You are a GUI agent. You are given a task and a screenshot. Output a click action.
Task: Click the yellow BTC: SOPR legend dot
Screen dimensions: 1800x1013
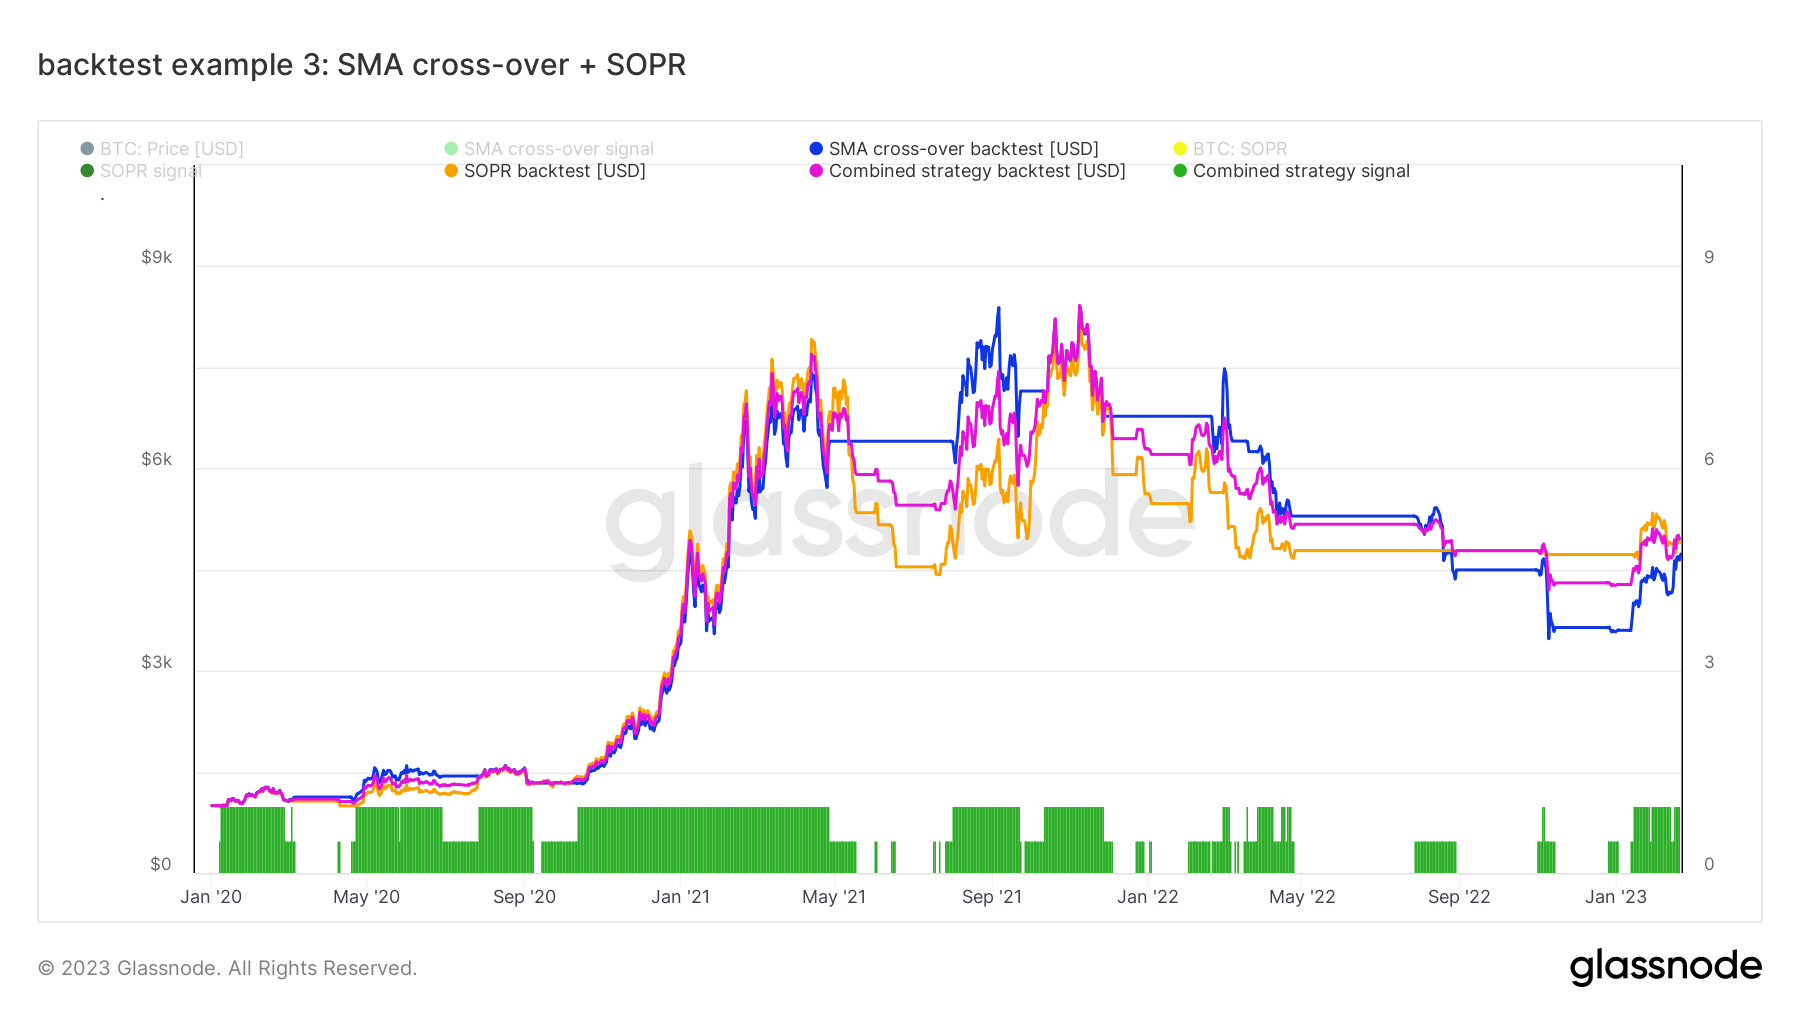pyautogui.click(x=1180, y=149)
